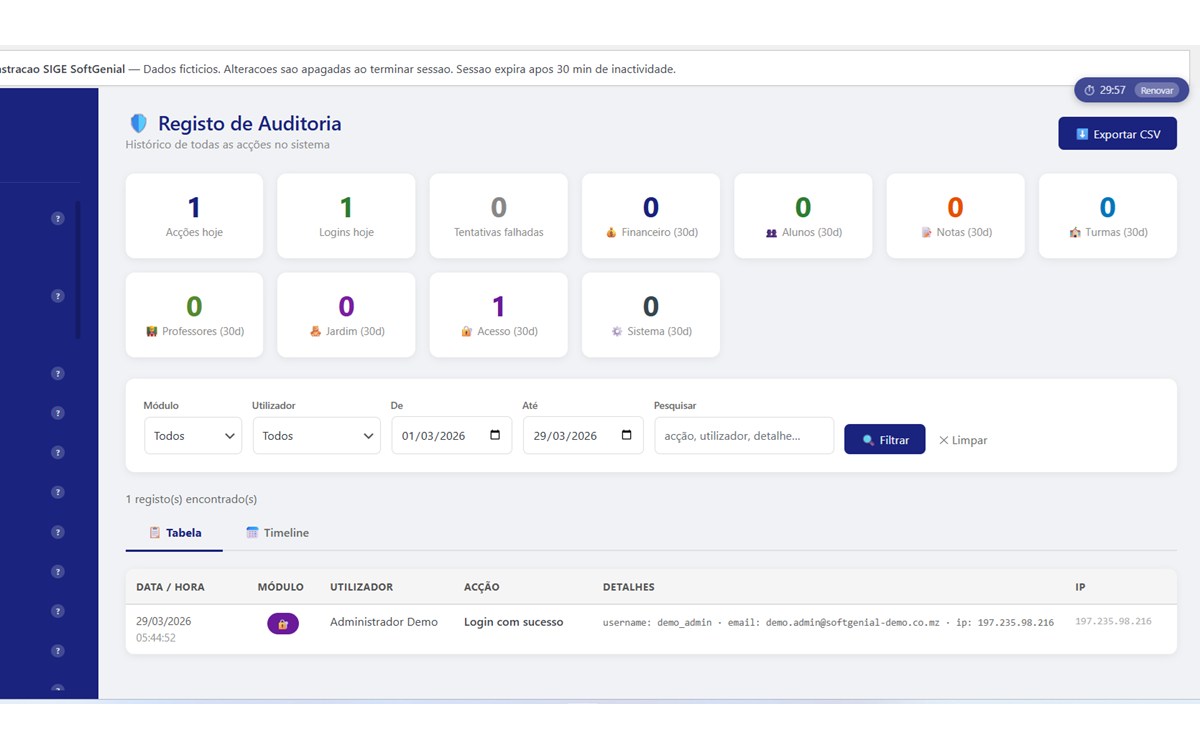The width and height of the screenshot is (1200, 751).
Task: Click the shield icon beside Registo de Auditoria
Action: coord(138,122)
